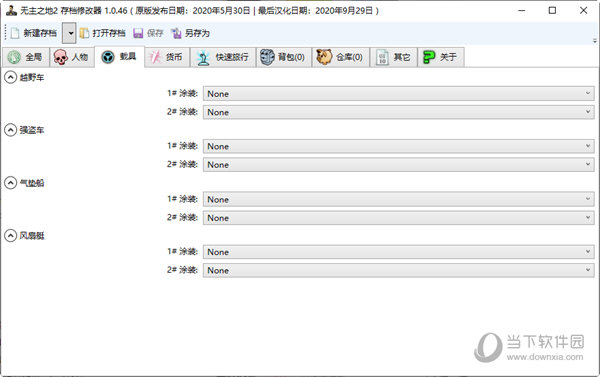600x377 pixels.
Task: Switch to the 背包(0) backpack tab
Action: click(x=283, y=57)
